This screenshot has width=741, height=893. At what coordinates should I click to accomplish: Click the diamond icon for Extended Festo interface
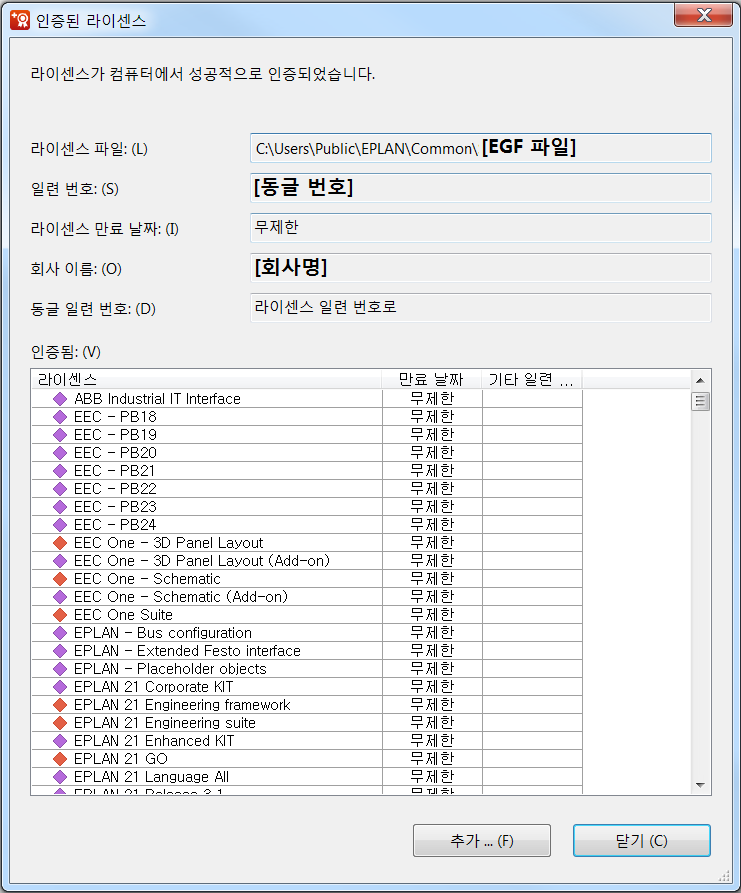coord(60,651)
